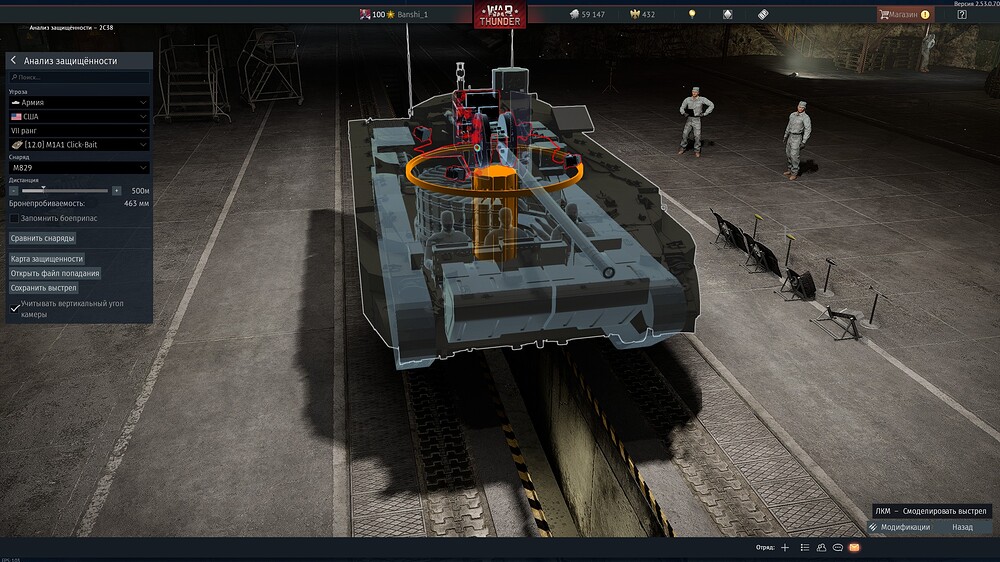
Task: Open the War Thunder logo menu
Action: click(x=500, y=15)
